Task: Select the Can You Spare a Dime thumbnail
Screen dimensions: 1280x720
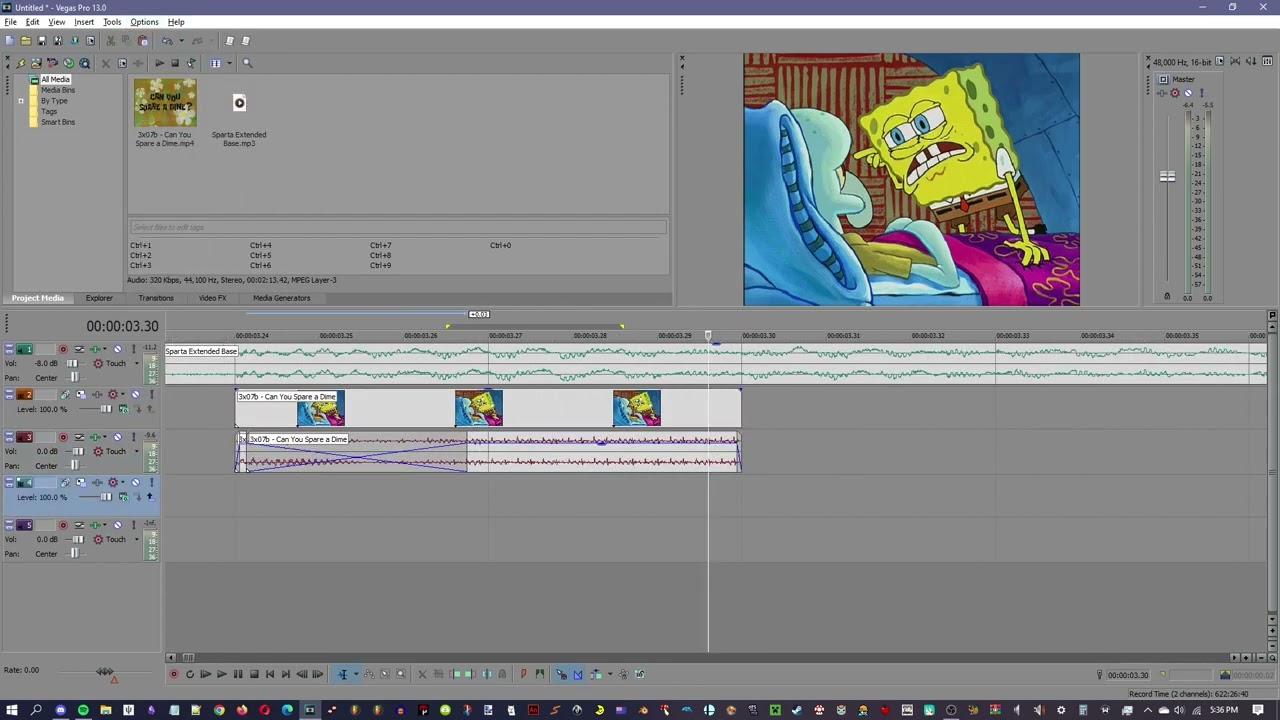Action: tap(165, 103)
